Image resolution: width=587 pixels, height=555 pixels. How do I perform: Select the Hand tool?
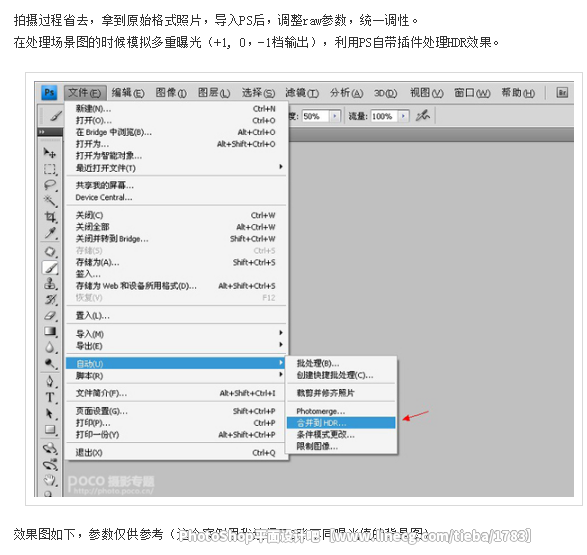(50, 480)
